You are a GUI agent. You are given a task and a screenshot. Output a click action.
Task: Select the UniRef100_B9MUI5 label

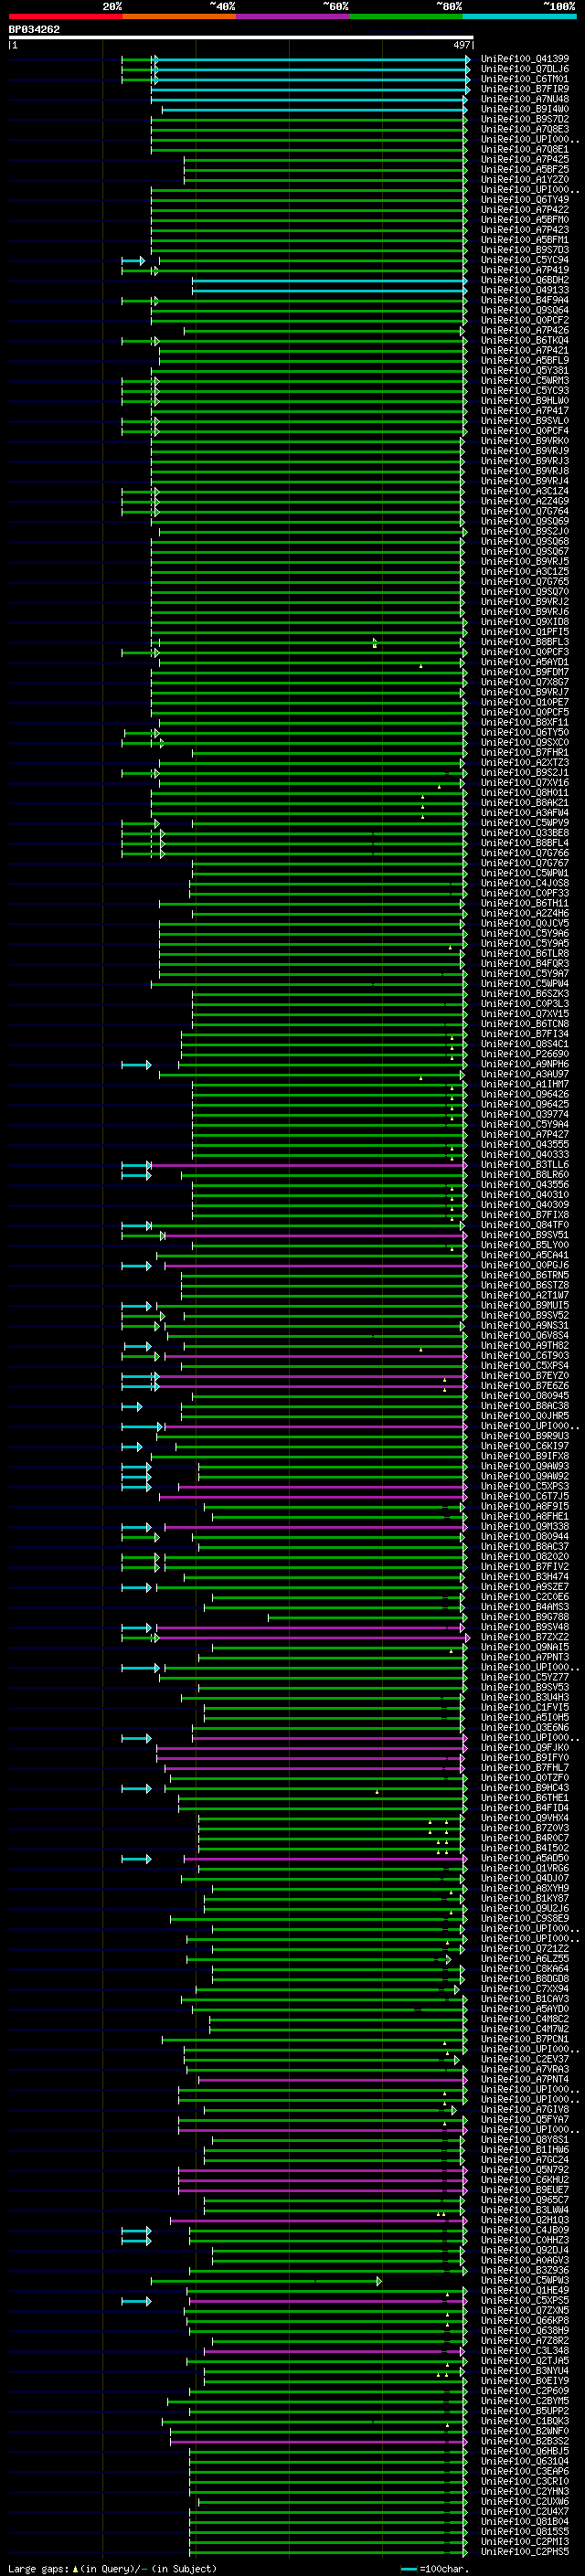525,1305
